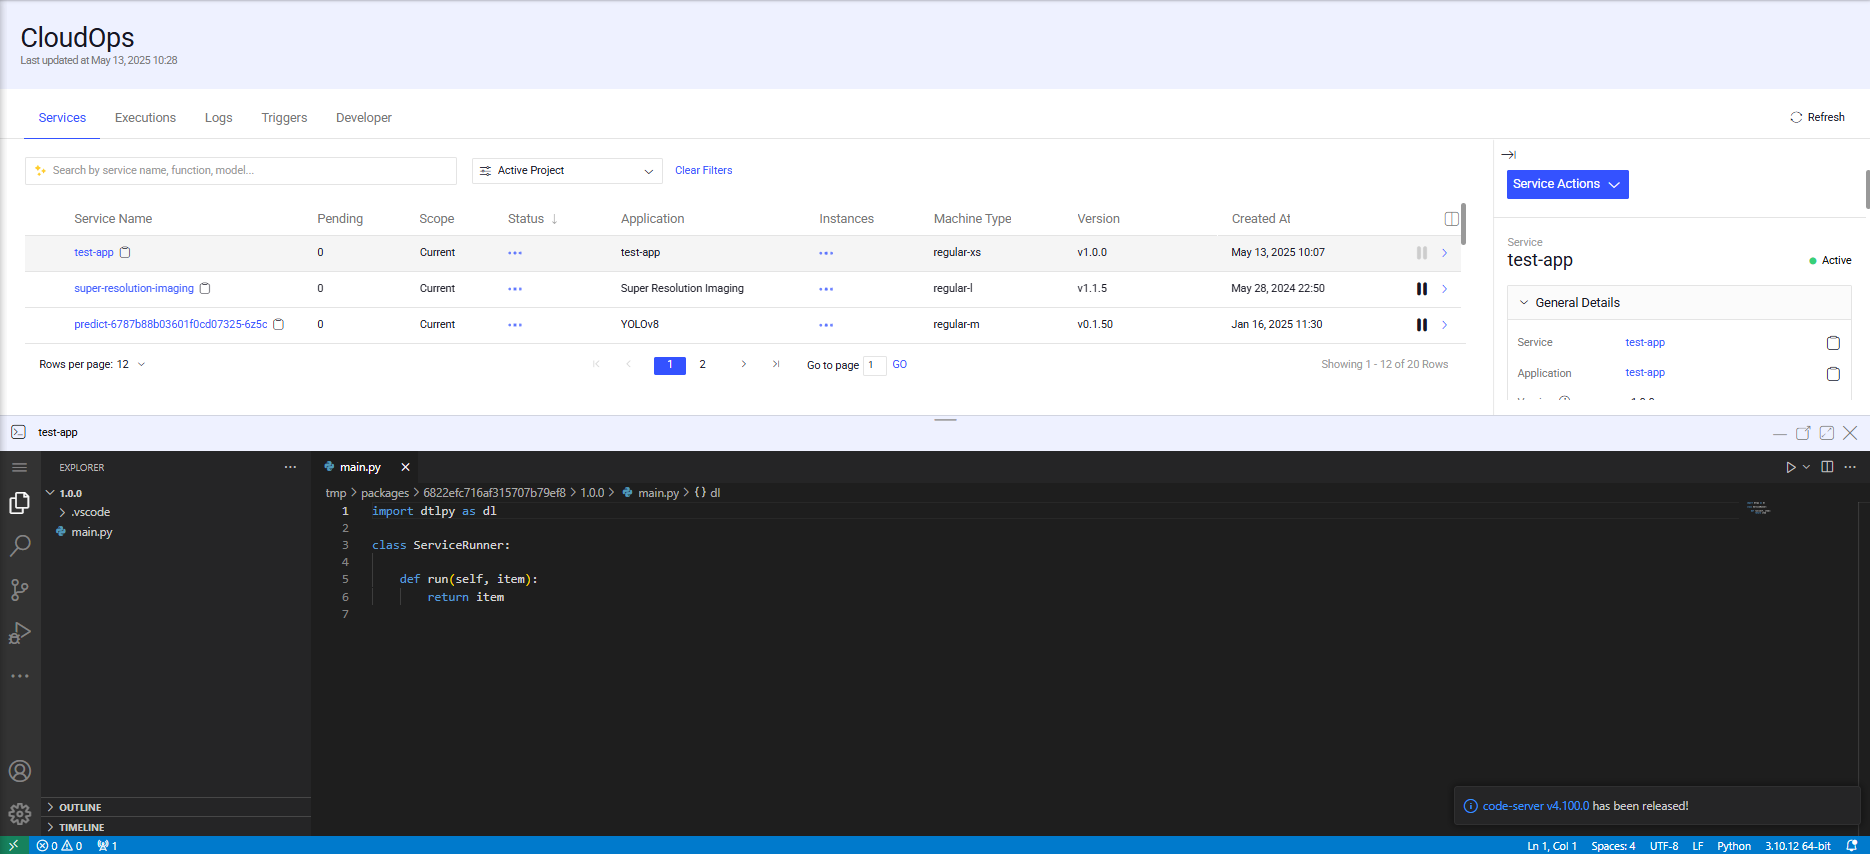Jump to last page arrow
The height and width of the screenshot is (854, 1870).
tap(775, 365)
